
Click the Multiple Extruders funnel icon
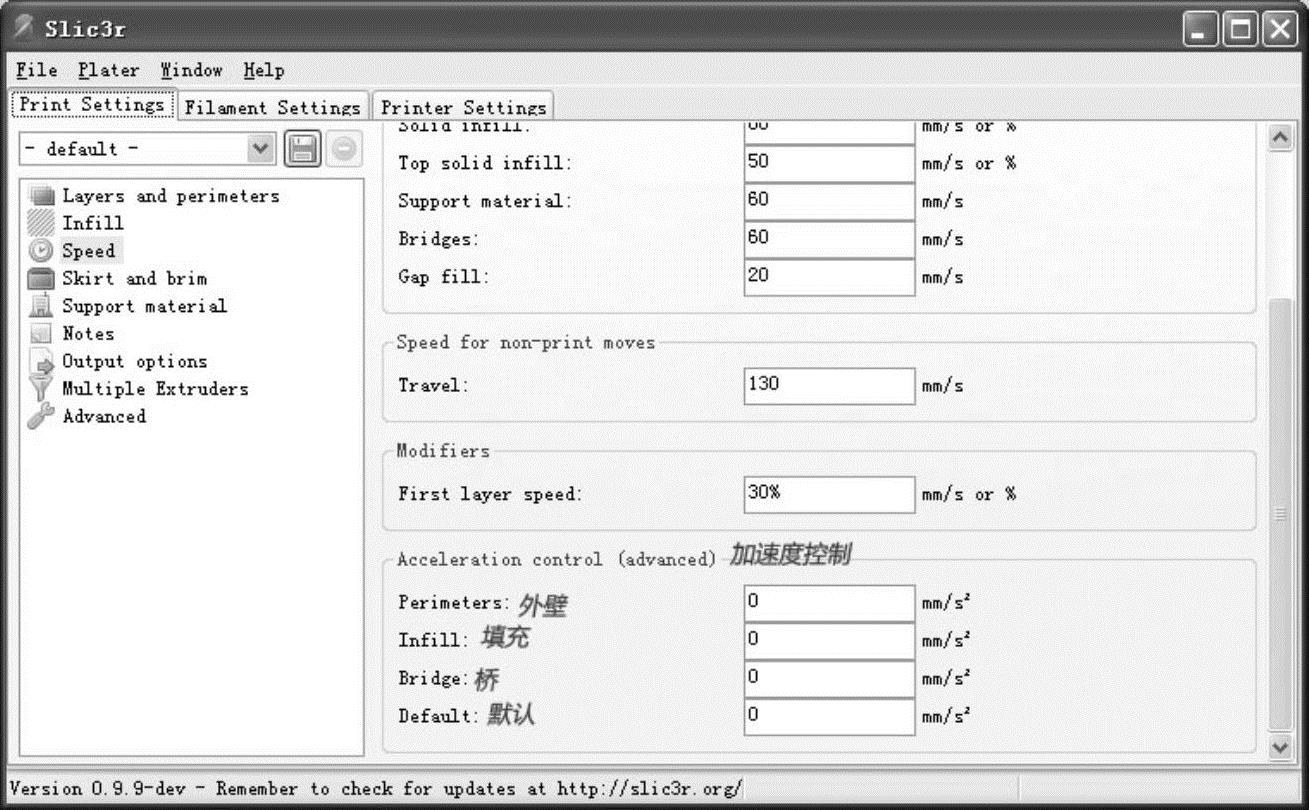click(x=41, y=389)
